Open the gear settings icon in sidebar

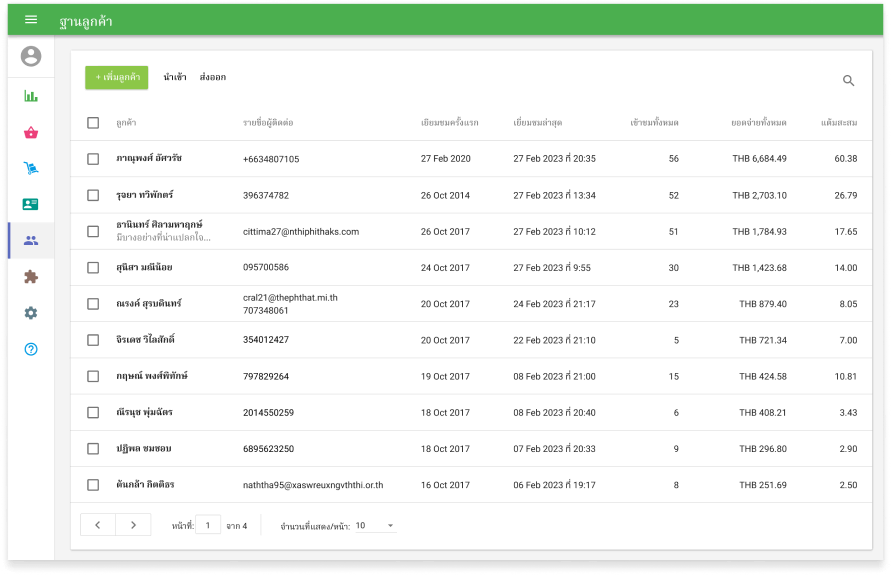click(x=31, y=313)
